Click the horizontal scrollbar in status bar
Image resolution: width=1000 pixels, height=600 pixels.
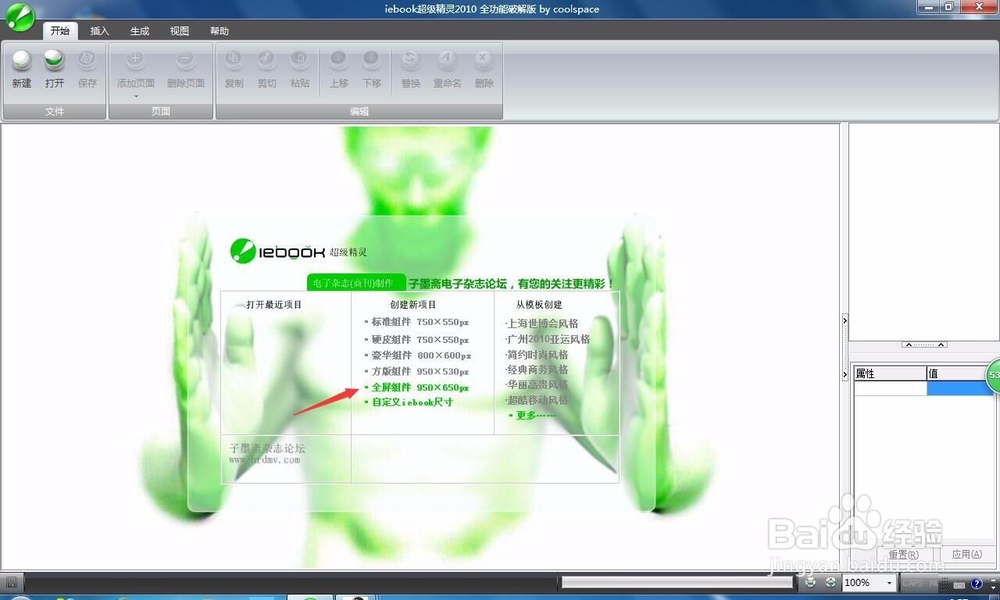[x=676, y=582]
